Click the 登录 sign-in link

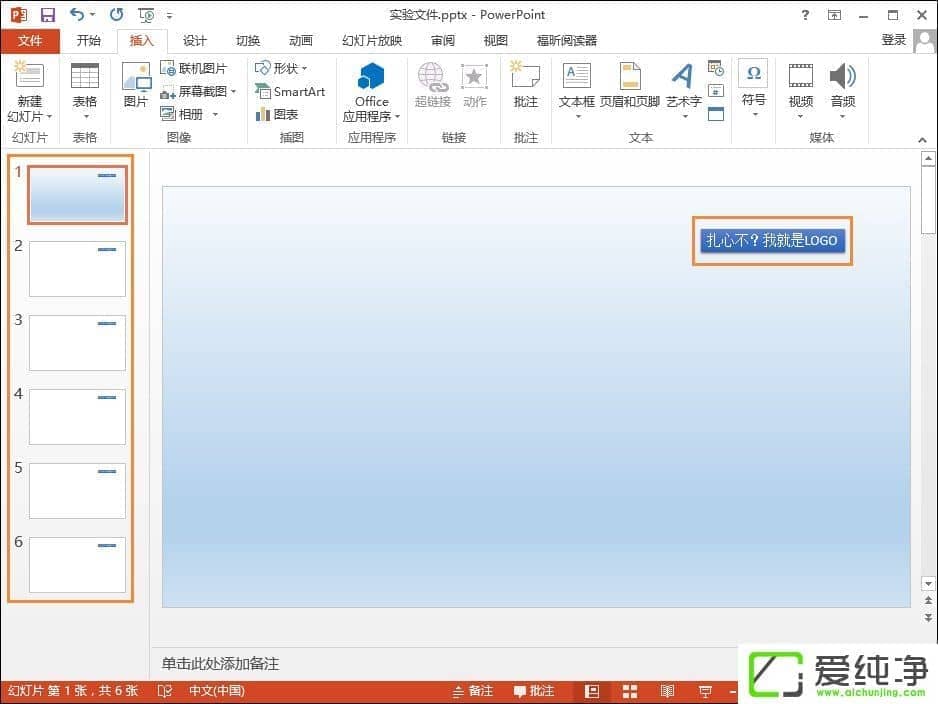pos(894,41)
